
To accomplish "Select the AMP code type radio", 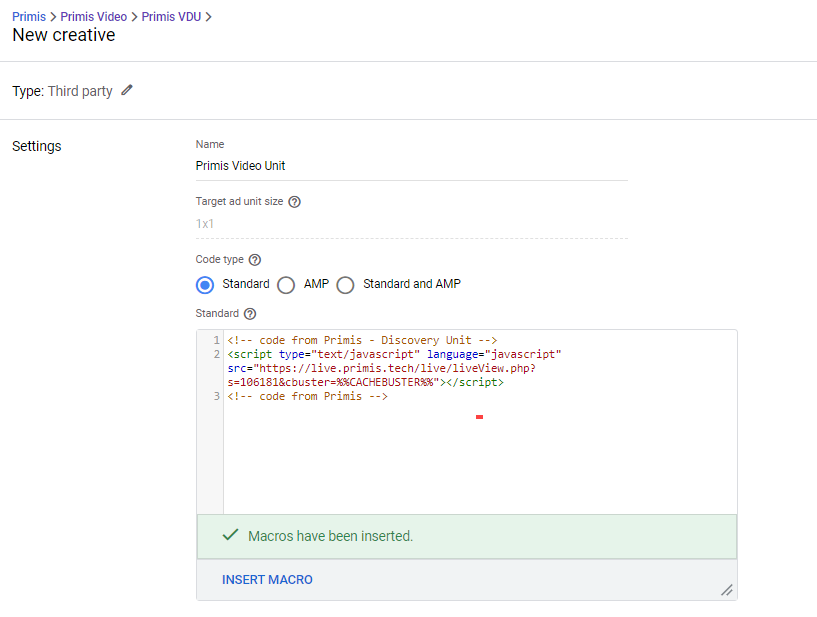I will pos(286,285).
